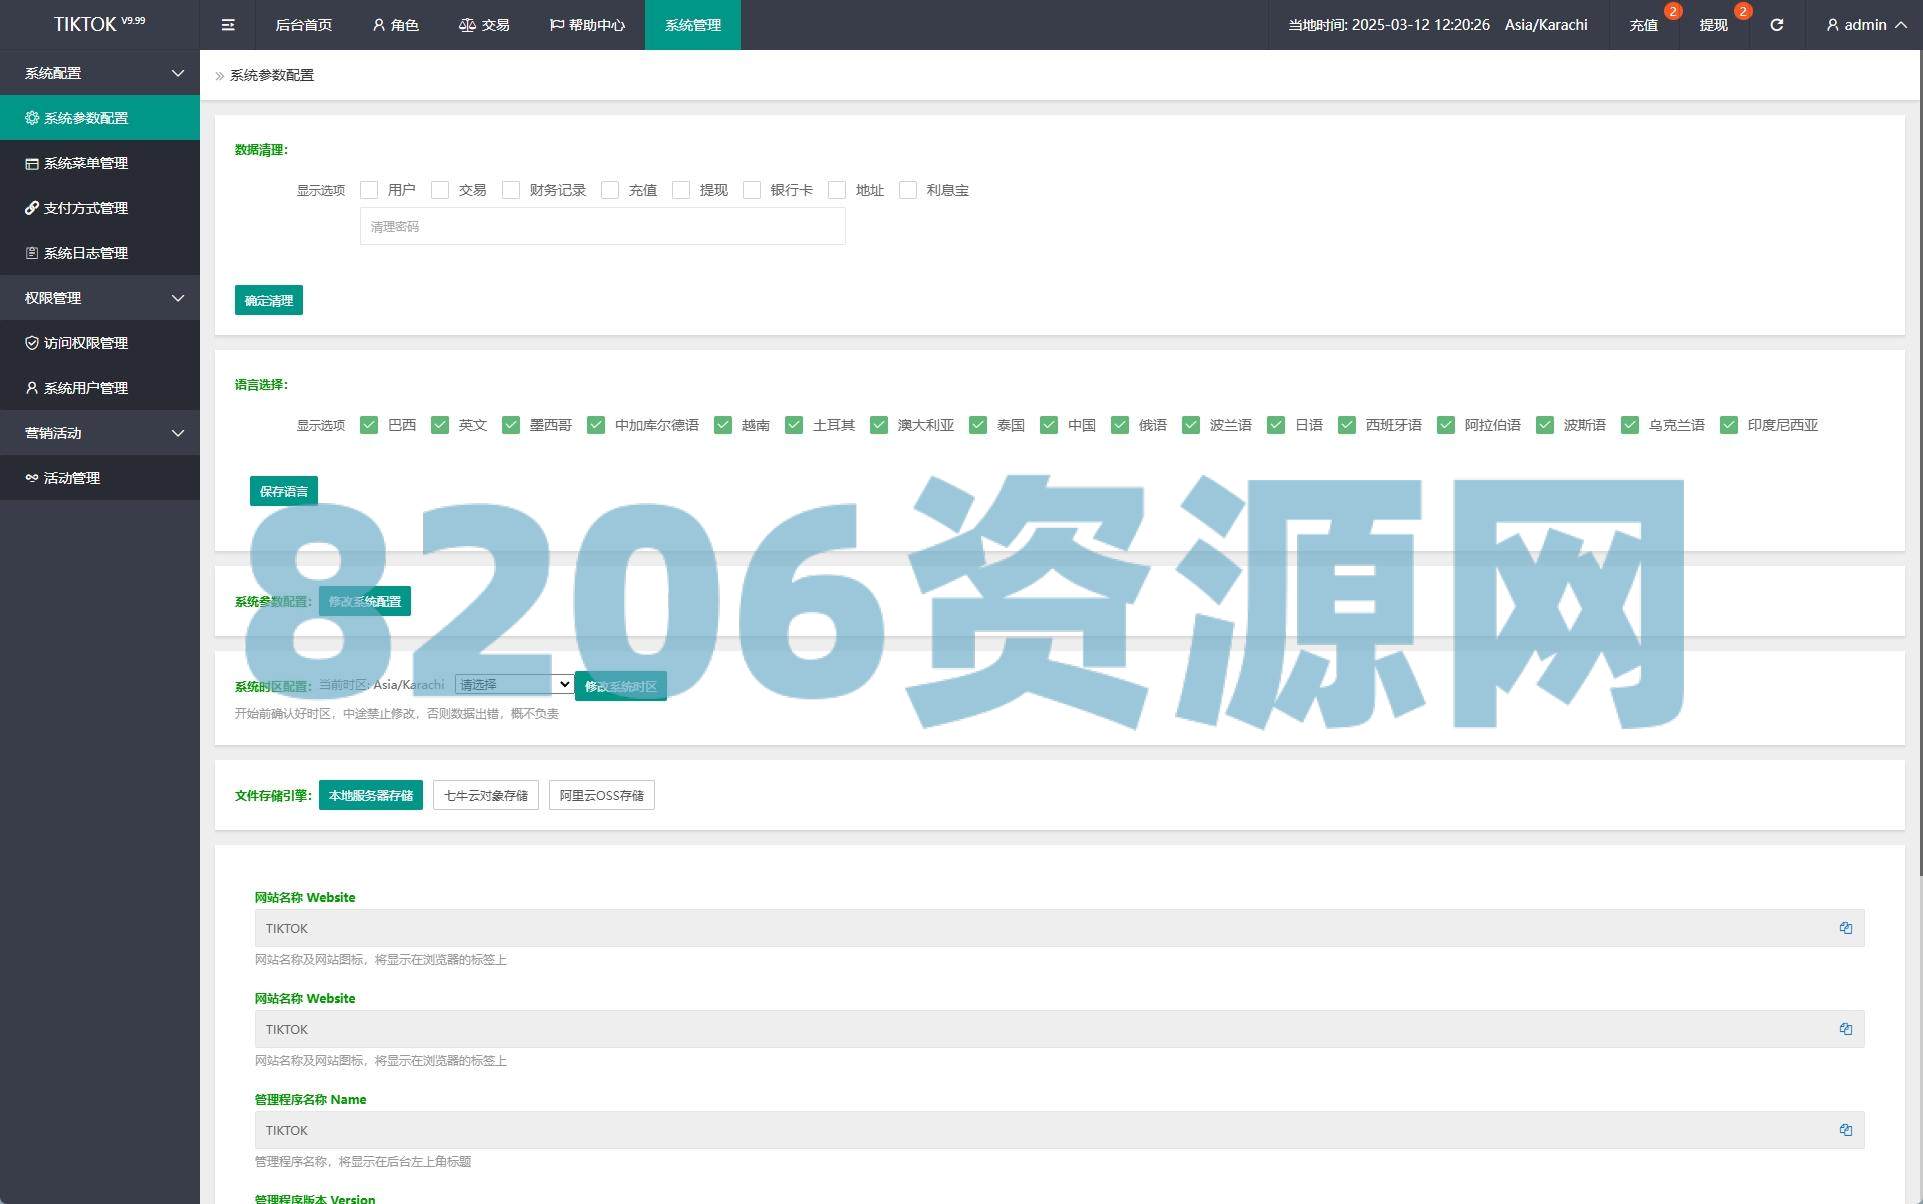The image size is (1923, 1204).
Task: Click the admin user avatar icon
Action: (1832, 25)
